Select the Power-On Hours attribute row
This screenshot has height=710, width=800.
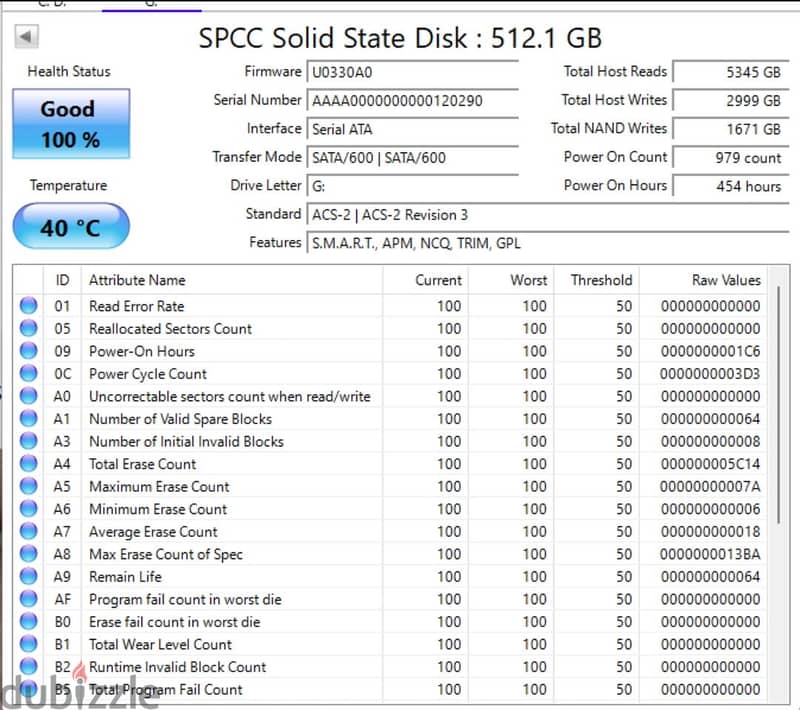[390, 351]
